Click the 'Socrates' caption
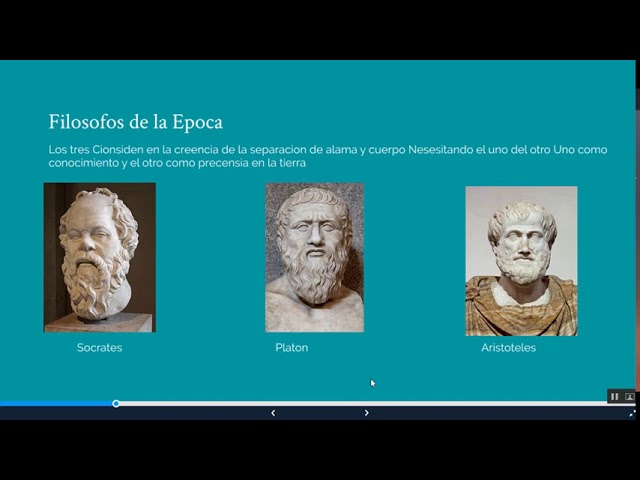640x480 pixels. tap(100, 348)
